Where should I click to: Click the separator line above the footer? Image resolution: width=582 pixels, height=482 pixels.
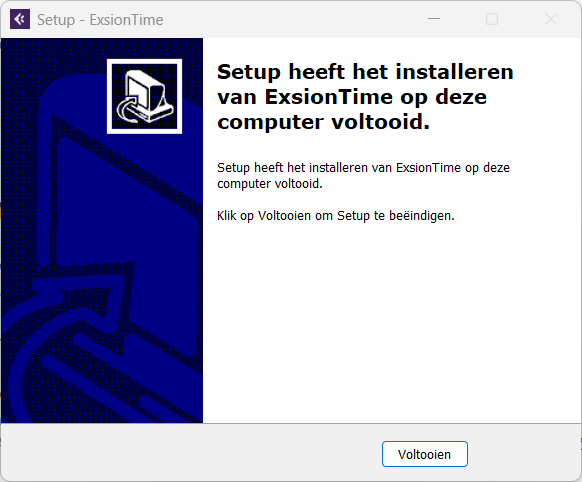[x=291, y=423]
